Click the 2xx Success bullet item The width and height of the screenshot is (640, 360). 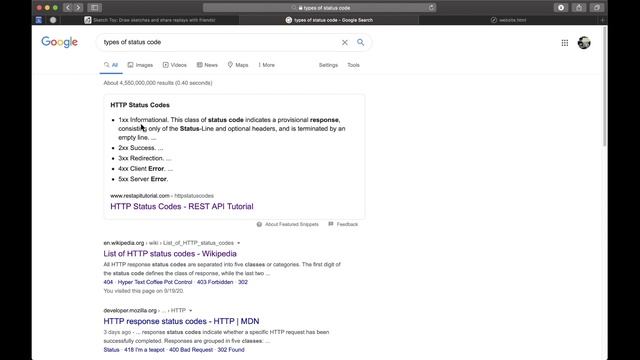coord(140,148)
